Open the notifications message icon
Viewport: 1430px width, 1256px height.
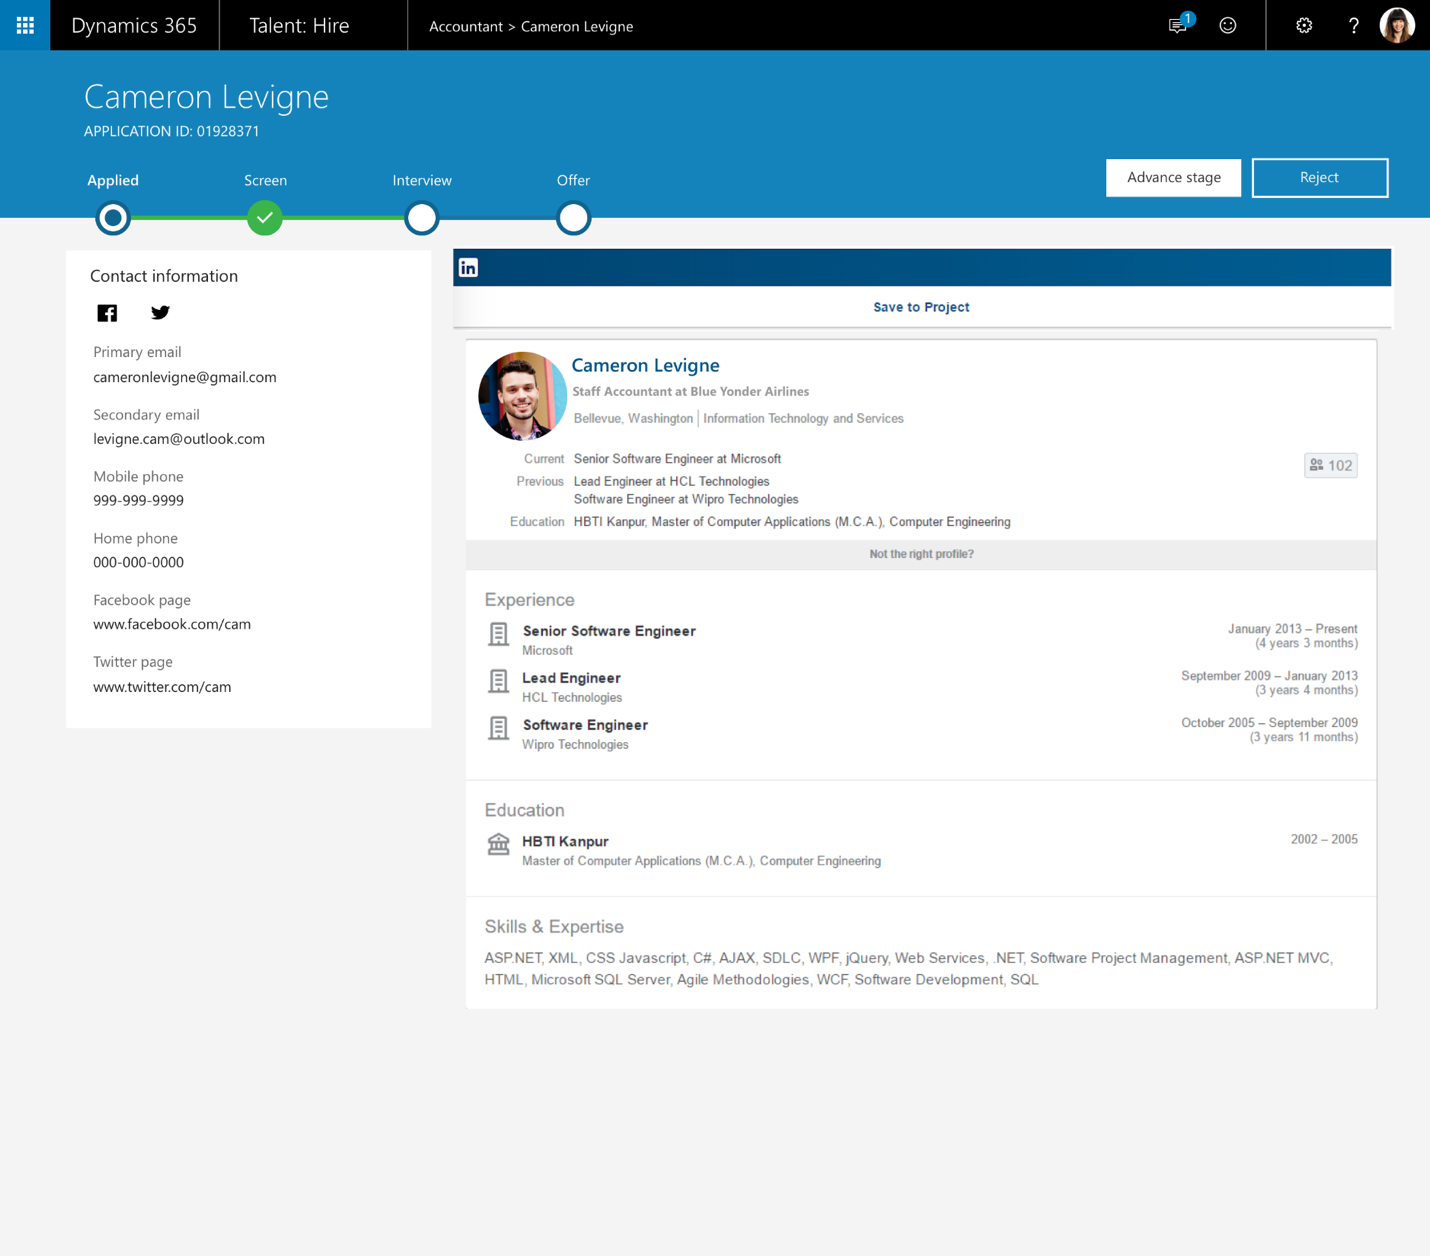(x=1178, y=26)
